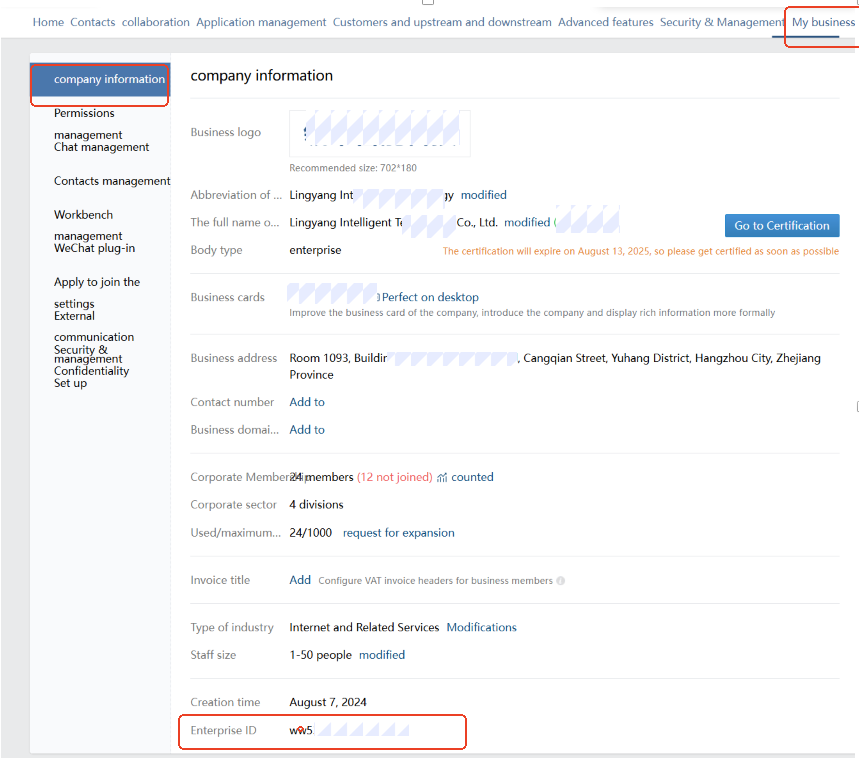Go to the Contacts tab in the top navigation

pos(93,22)
